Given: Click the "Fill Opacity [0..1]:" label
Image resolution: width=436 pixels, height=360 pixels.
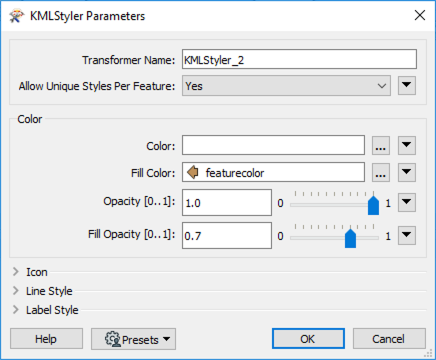Looking at the screenshot, I should [x=132, y=234].
